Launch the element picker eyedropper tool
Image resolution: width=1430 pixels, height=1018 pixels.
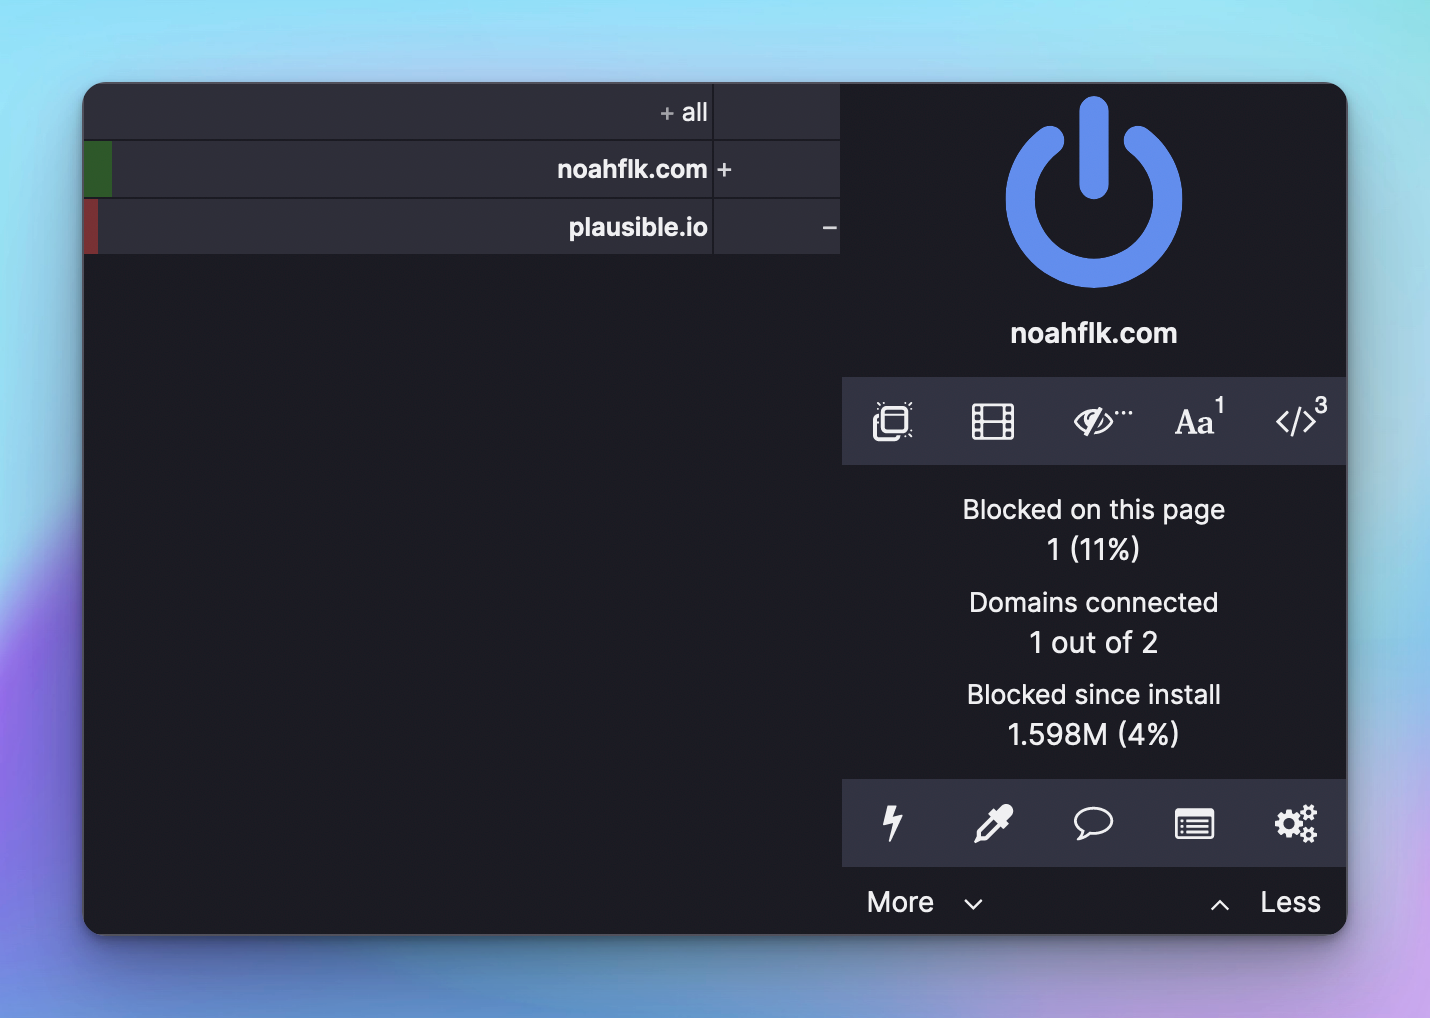(992, 824)
